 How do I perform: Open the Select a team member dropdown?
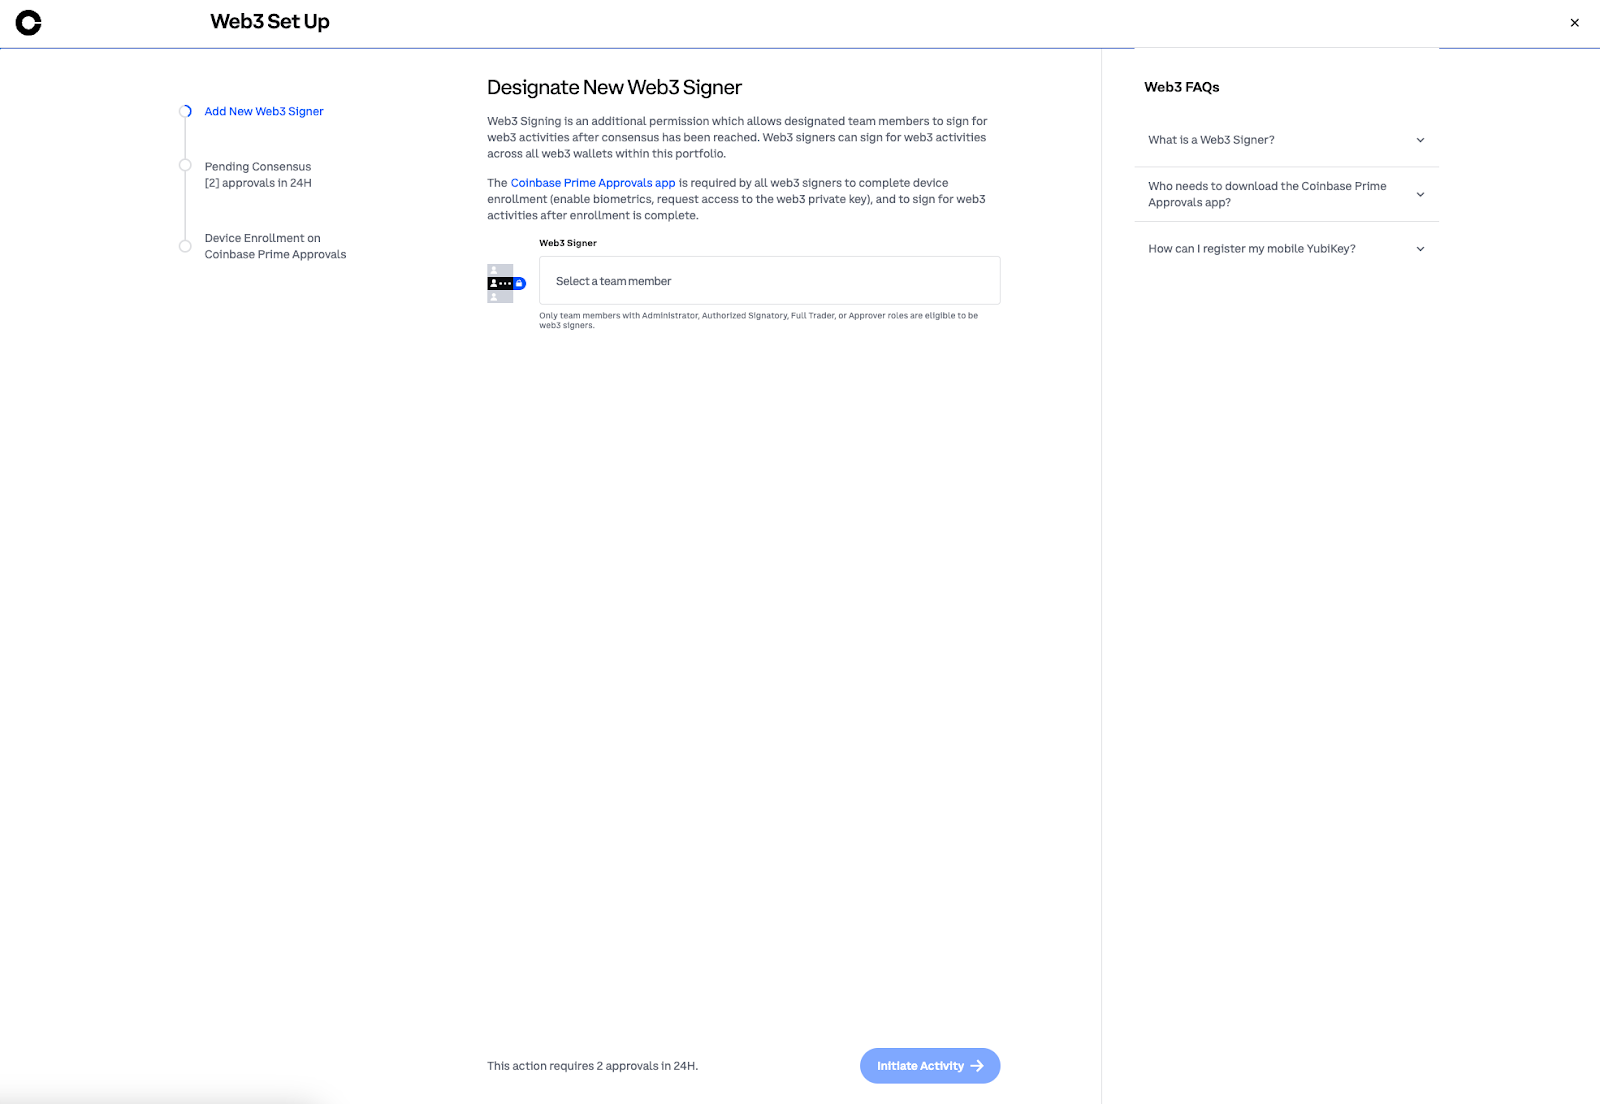pos(769,281)
